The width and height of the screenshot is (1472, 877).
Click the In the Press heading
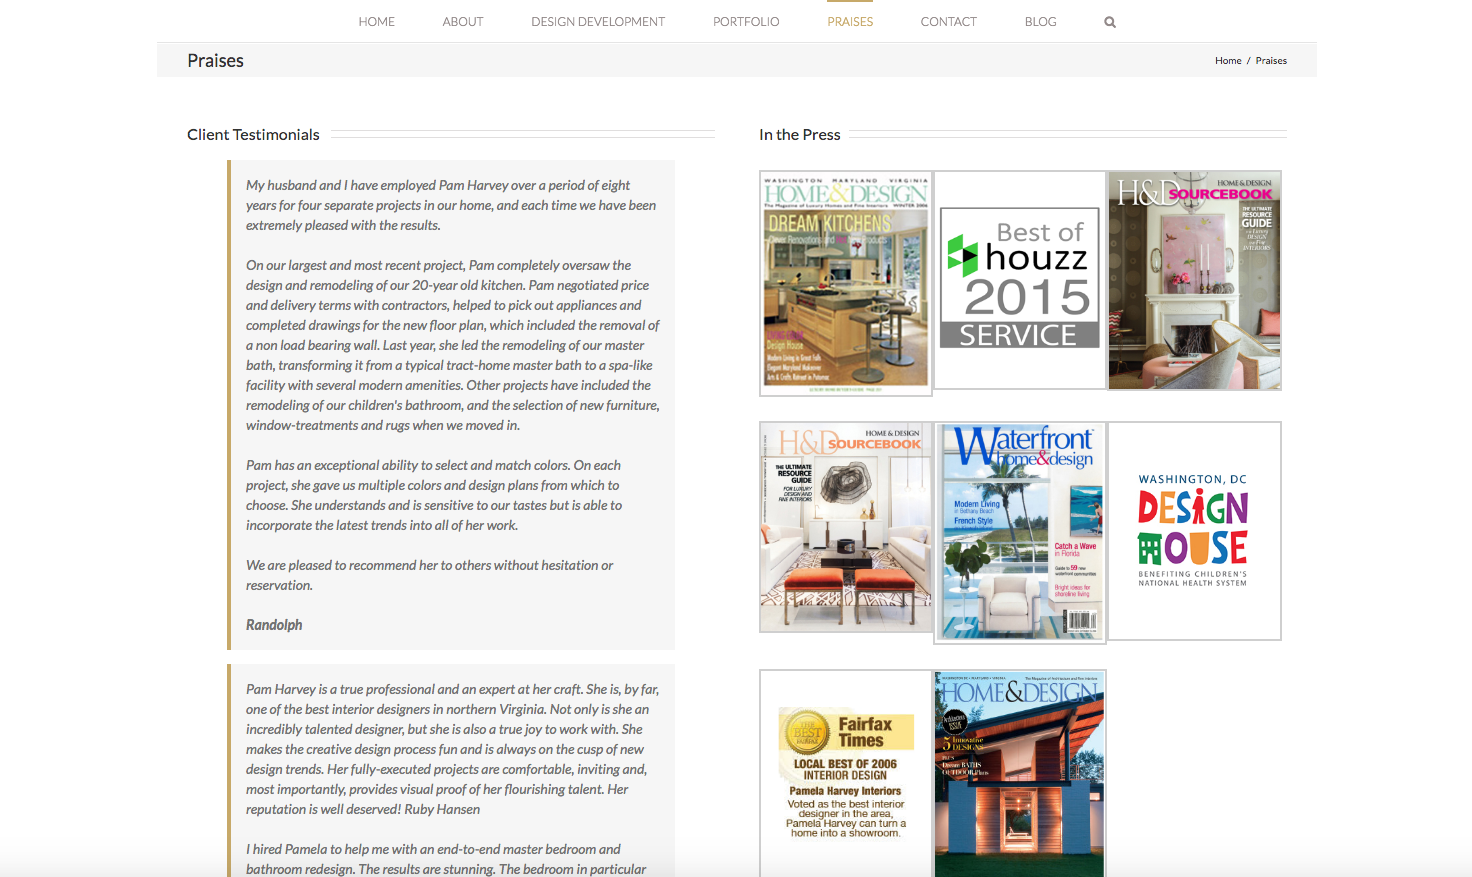[x=800, y=135]
